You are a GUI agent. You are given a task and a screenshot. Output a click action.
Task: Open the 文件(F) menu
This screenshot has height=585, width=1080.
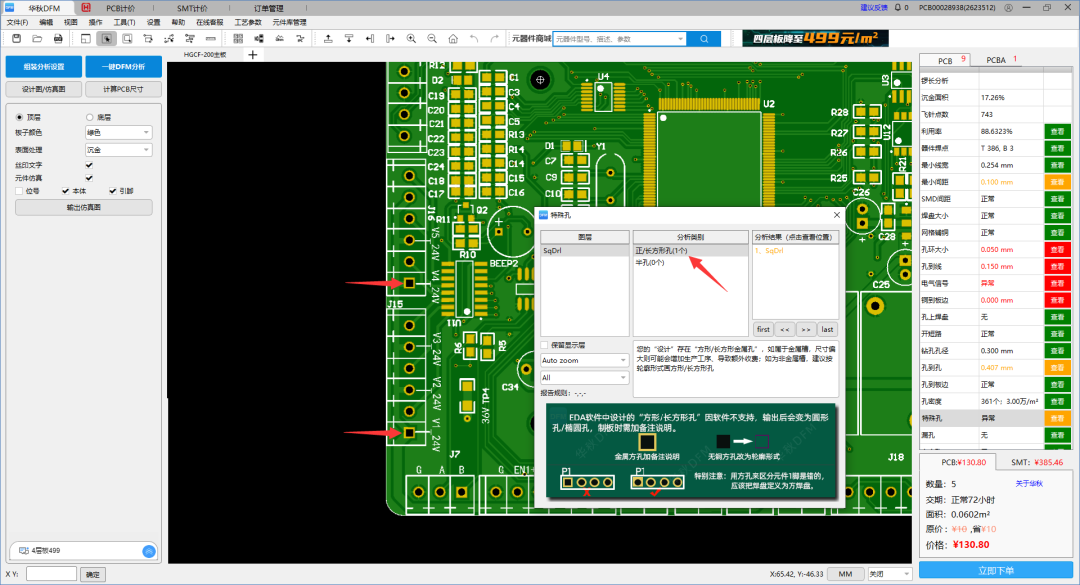[x=17, y=23]
